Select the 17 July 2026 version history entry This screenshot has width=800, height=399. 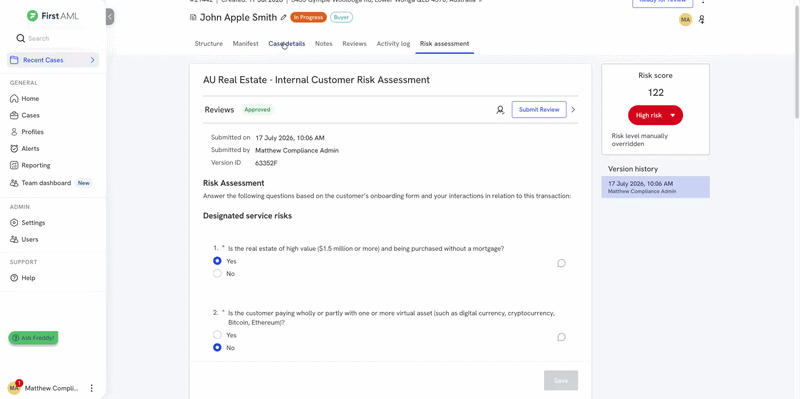[655, 187]
